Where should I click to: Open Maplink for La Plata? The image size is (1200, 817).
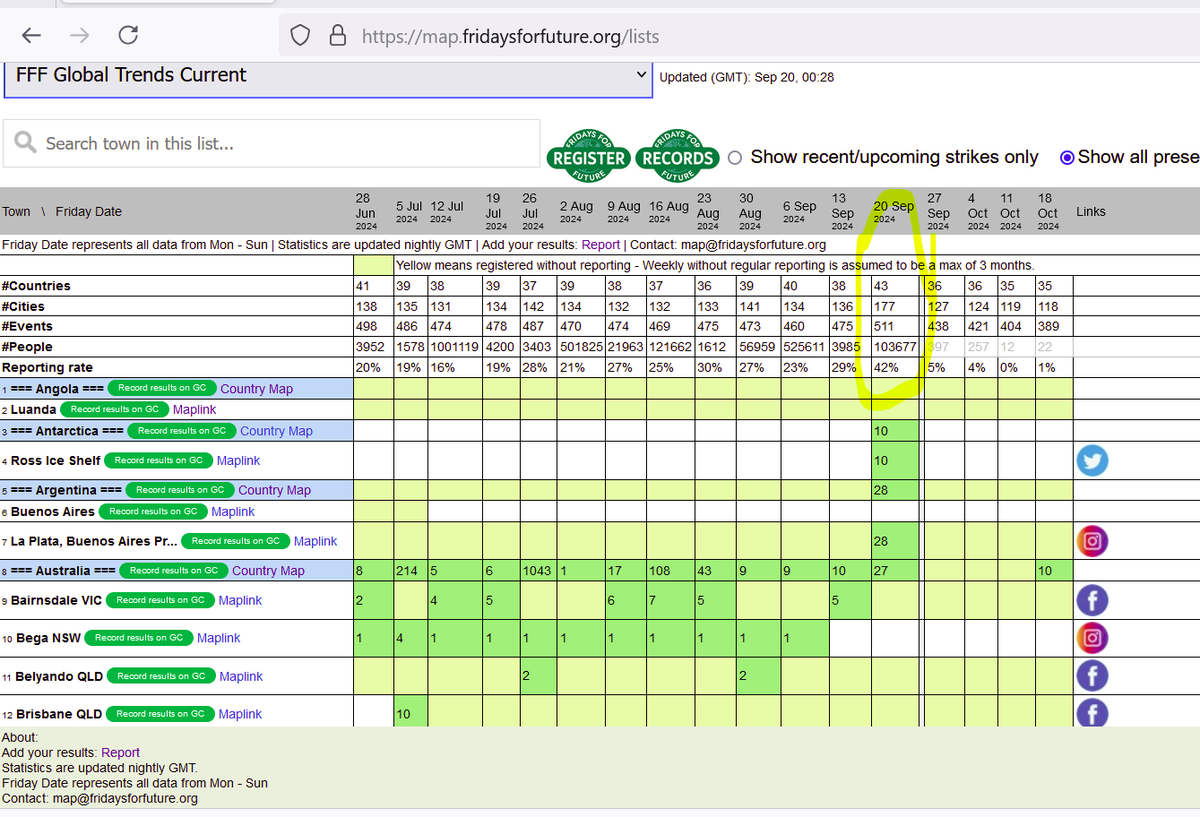coord(315,541)
